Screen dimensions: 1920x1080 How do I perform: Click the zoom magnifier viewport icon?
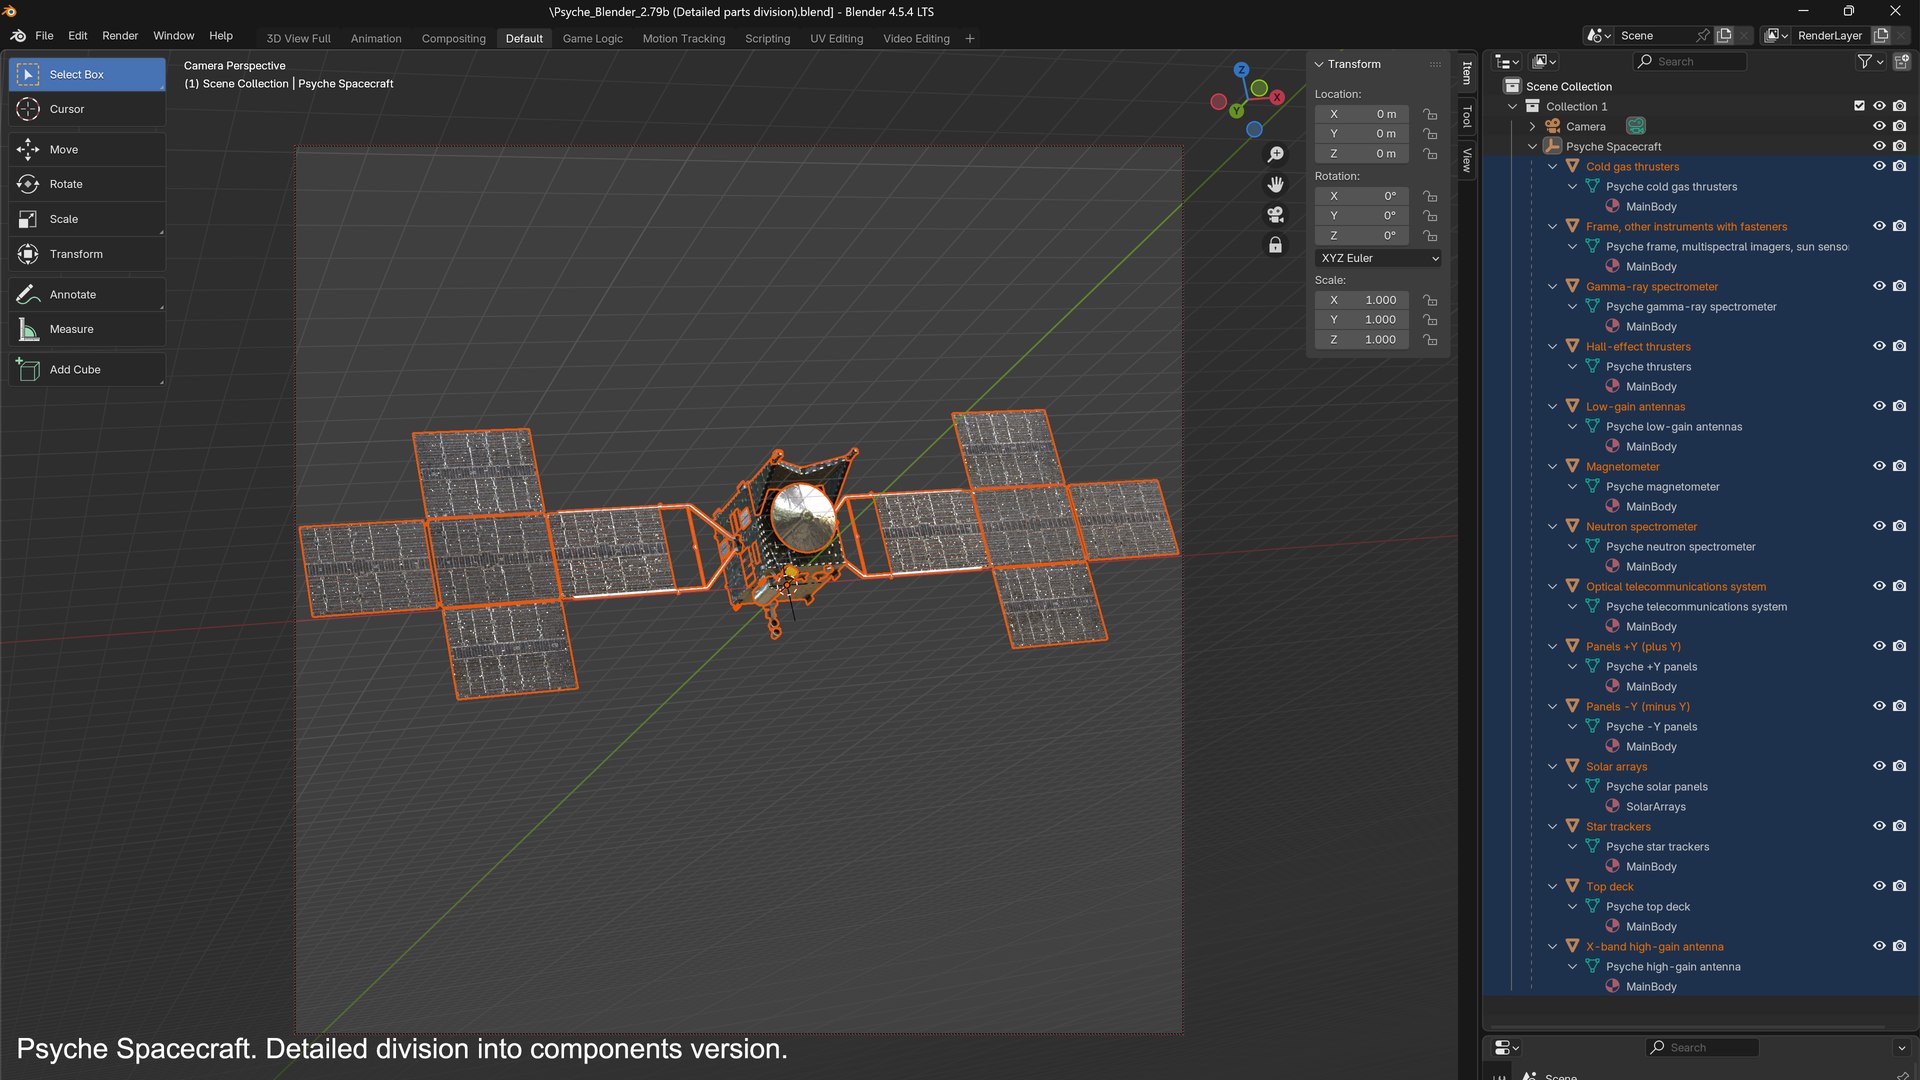point(1275,154)
